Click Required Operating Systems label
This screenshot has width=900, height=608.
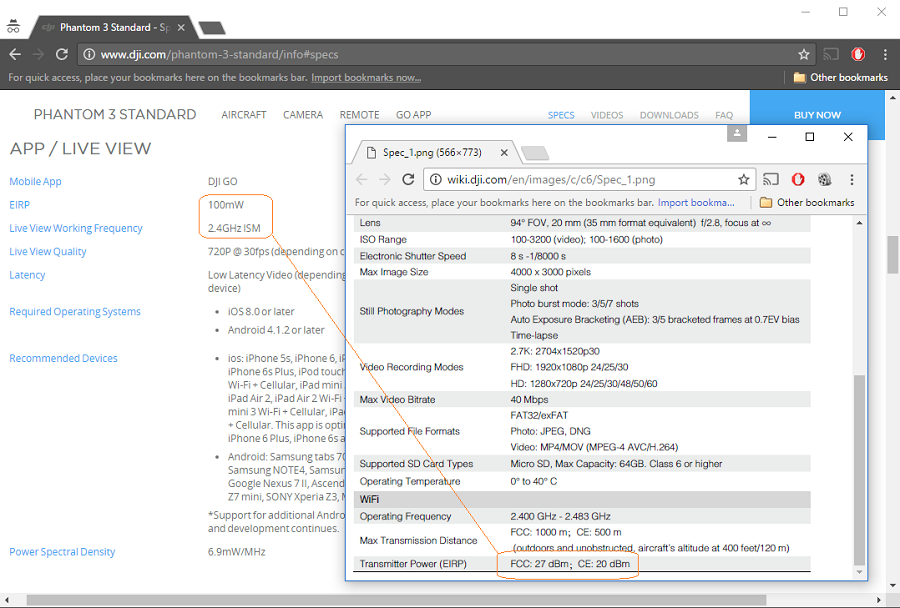(75, 312)
